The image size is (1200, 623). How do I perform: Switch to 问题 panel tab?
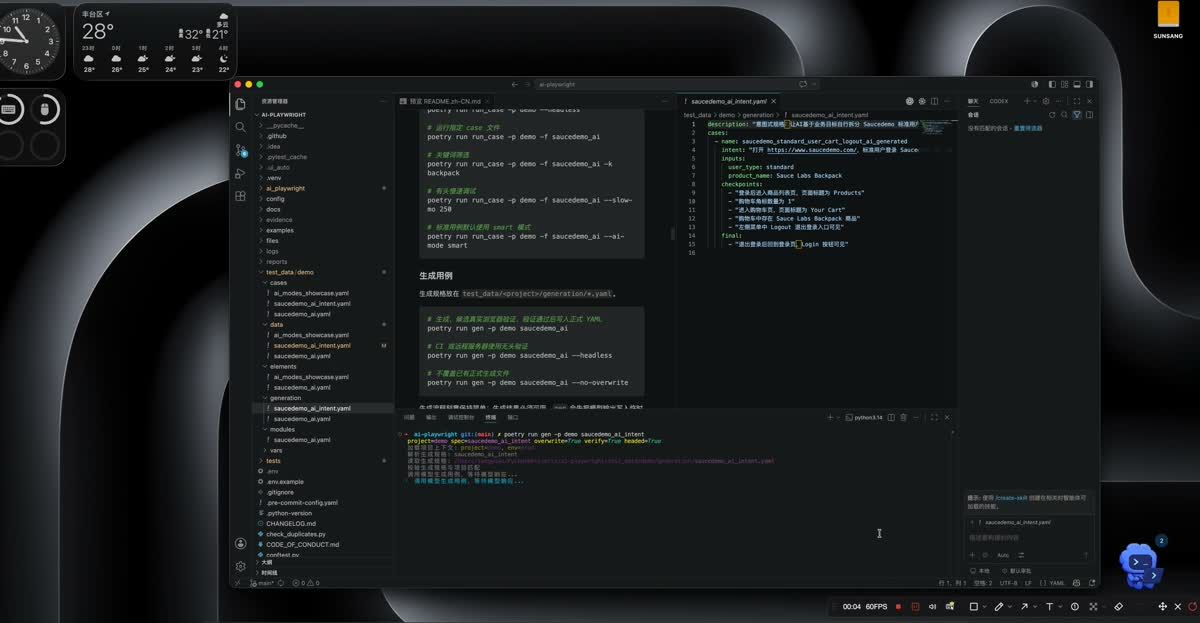pos(409,417)
